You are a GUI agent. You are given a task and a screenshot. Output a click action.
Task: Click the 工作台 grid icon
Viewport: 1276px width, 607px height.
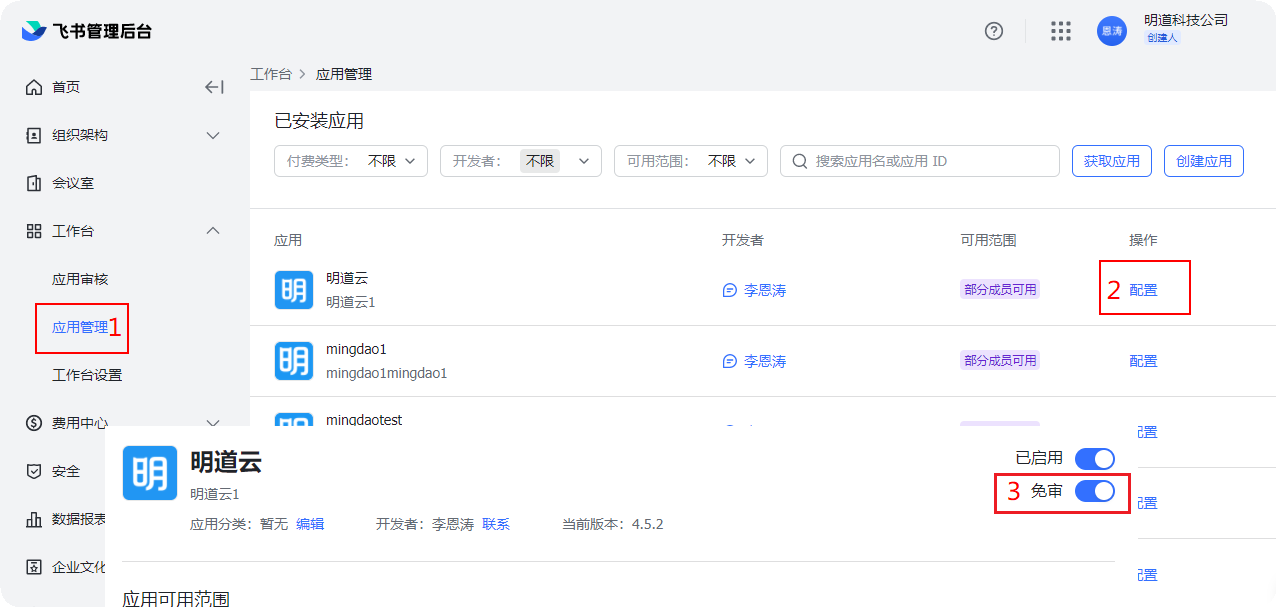coord(34,231)
